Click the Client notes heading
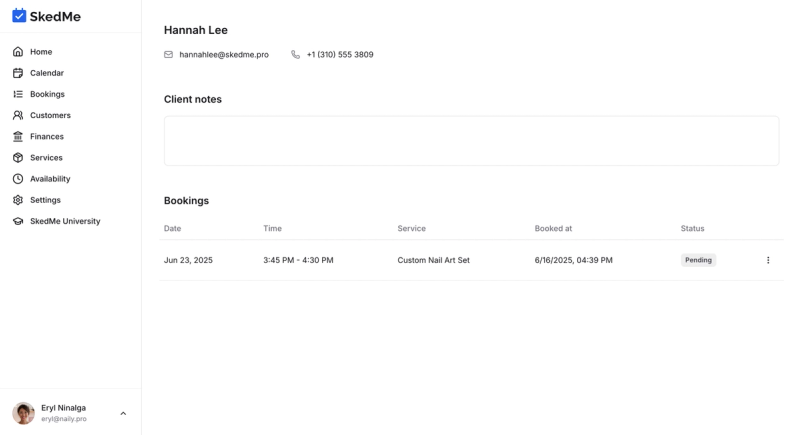The width and height of the screenshot is (800, 435). coord(193,99)
